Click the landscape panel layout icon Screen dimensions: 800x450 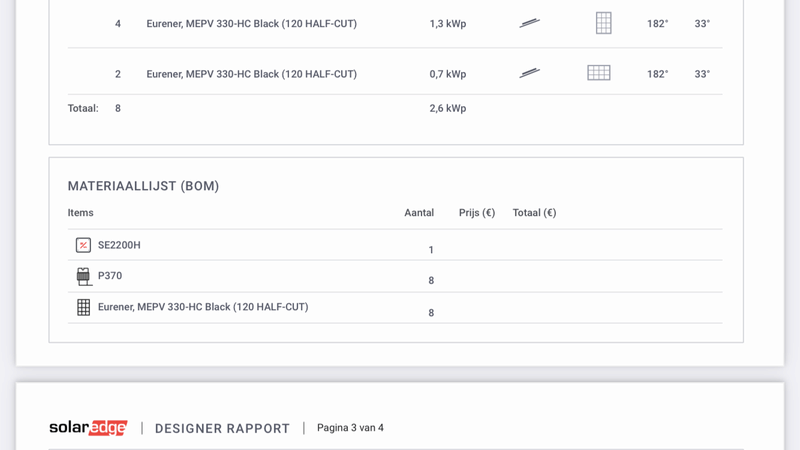pos(598,73)
